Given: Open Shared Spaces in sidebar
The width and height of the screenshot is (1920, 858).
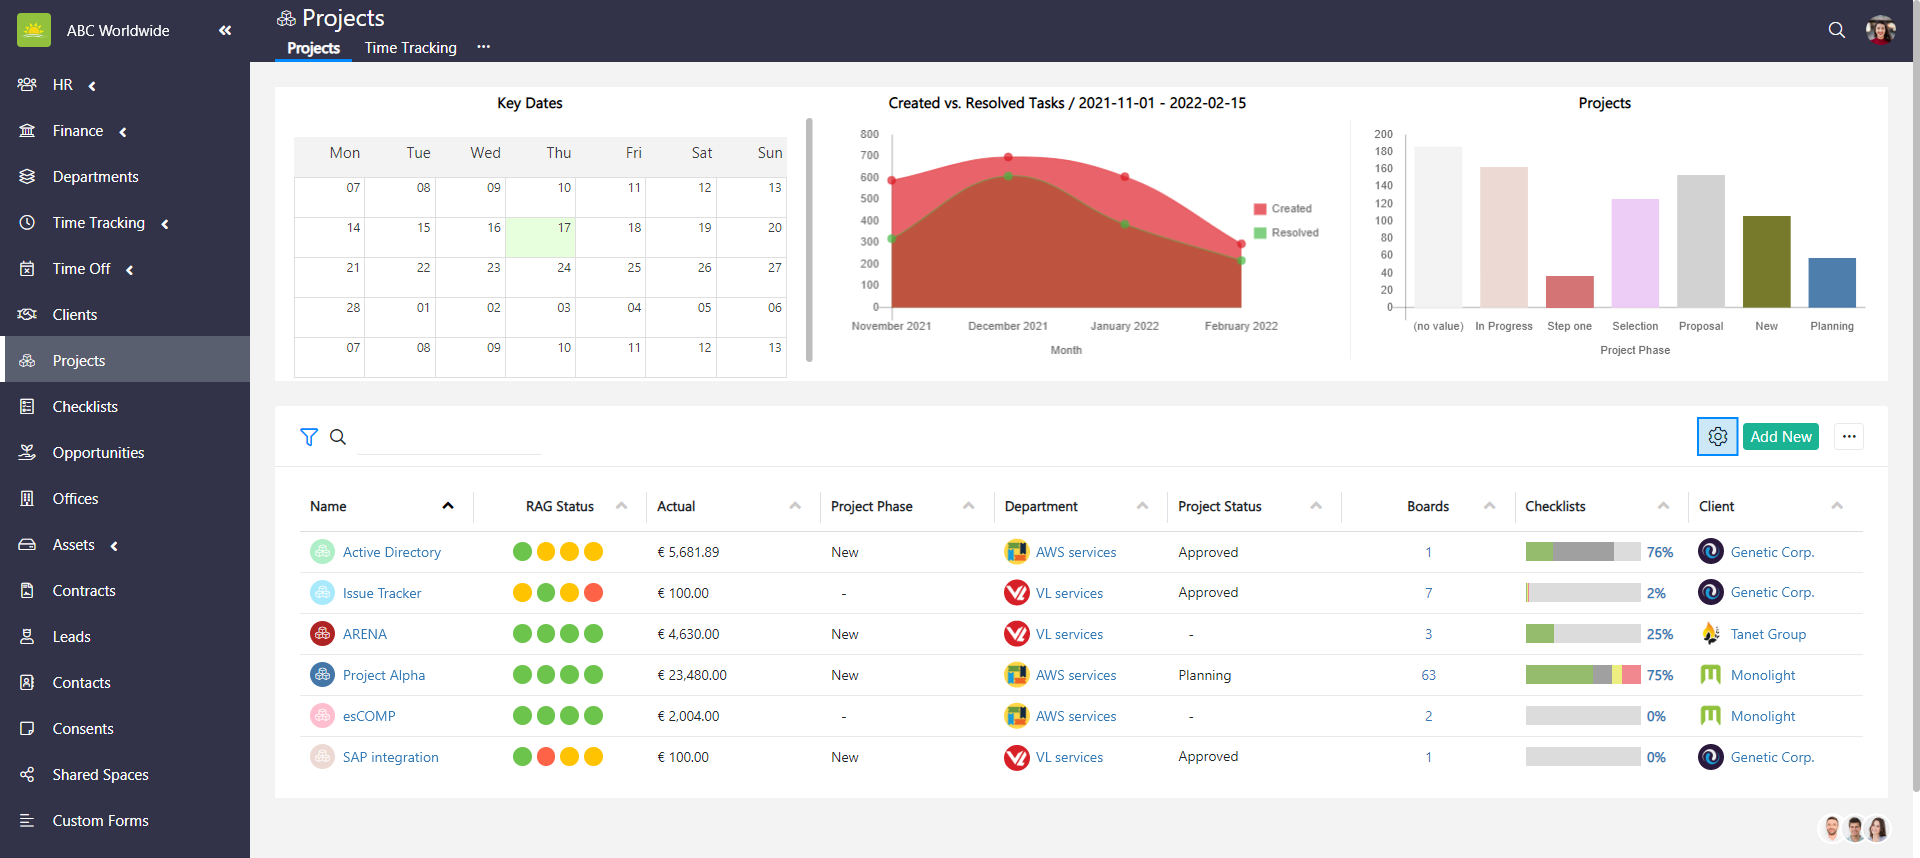Looking at the screenshot, I should click(100, 775).
